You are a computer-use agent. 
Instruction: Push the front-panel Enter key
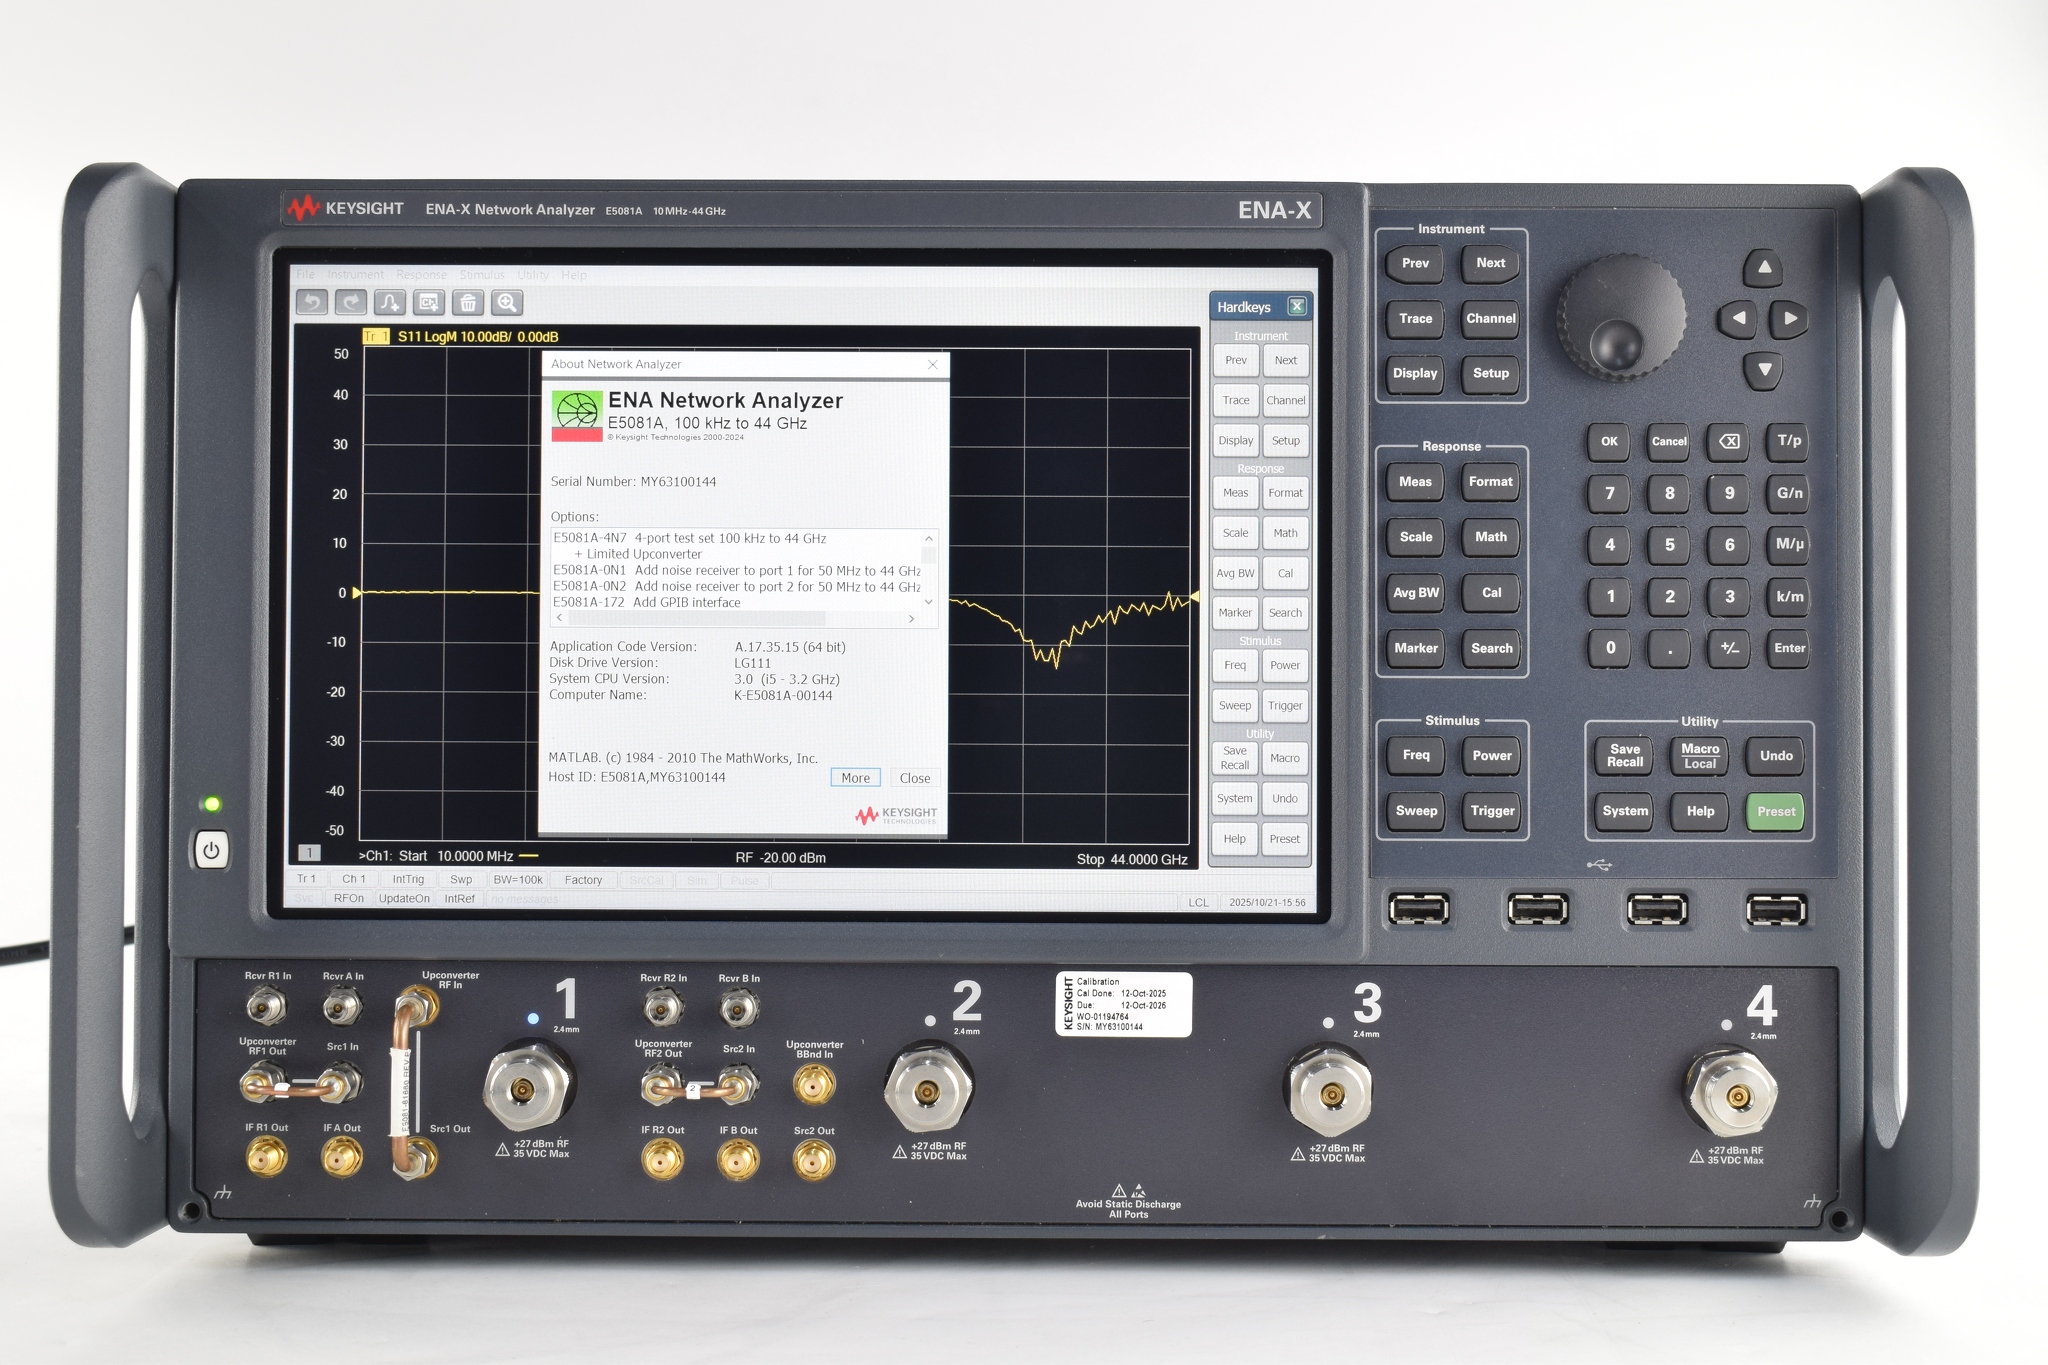1789,648
